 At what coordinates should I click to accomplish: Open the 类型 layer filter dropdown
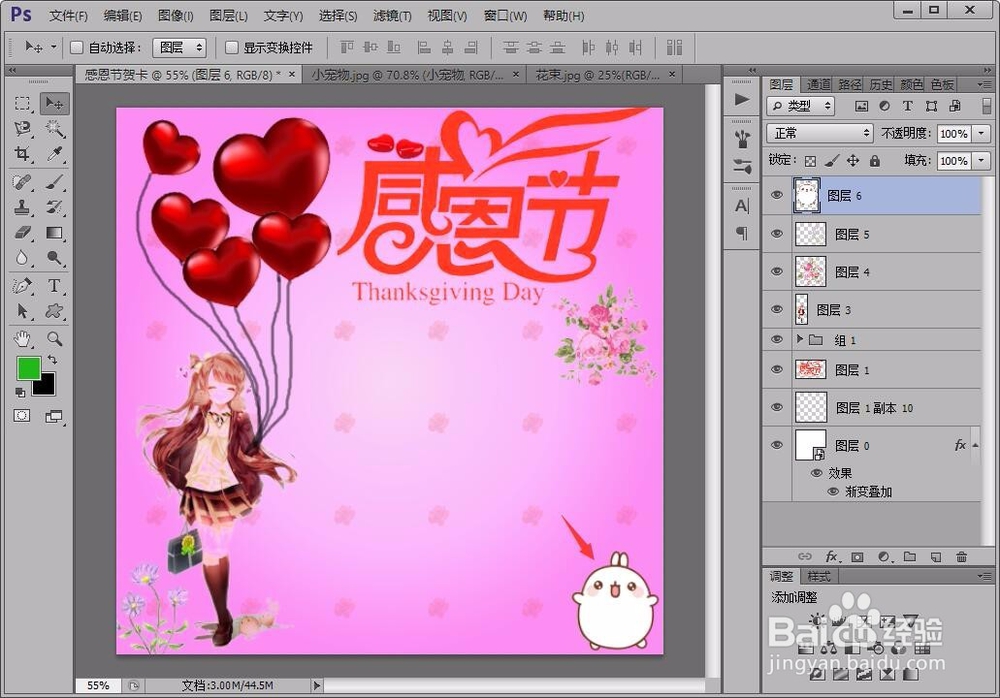800,105
